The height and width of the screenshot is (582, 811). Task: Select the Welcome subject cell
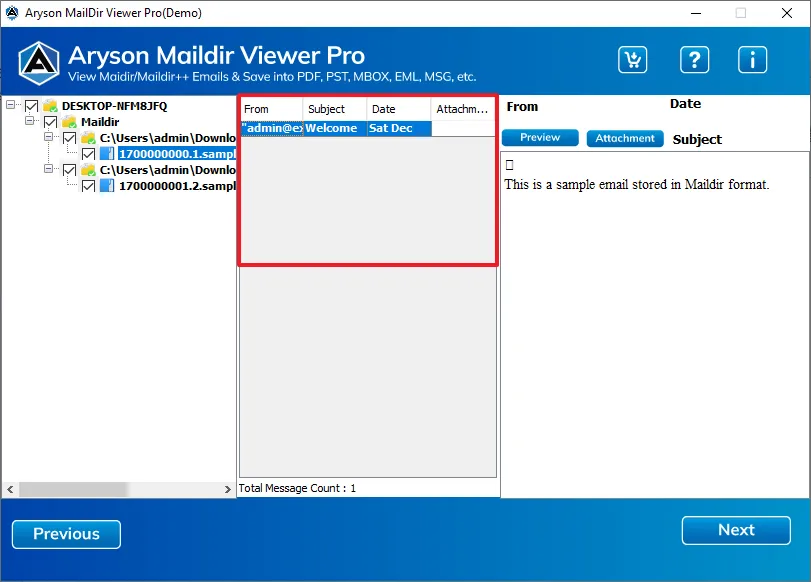point(335,128)
